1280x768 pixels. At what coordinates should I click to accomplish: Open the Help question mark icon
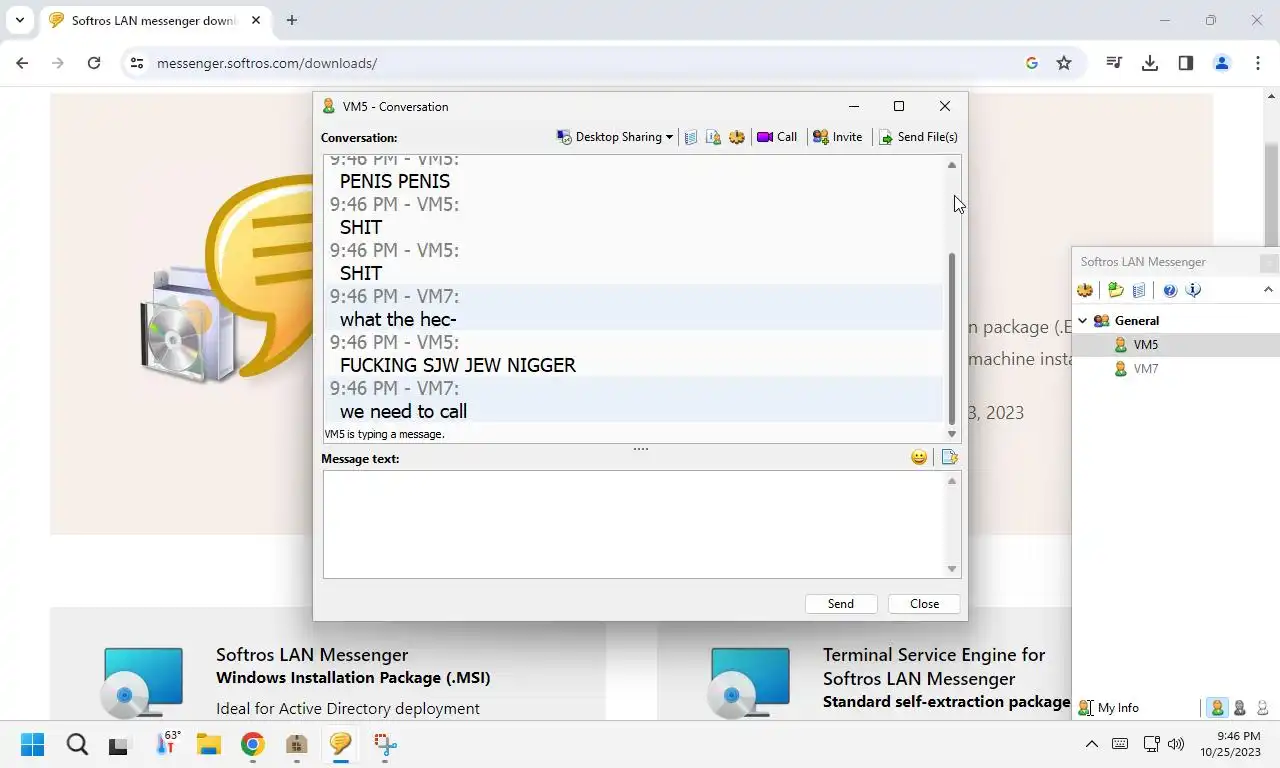coord(1170,290)
